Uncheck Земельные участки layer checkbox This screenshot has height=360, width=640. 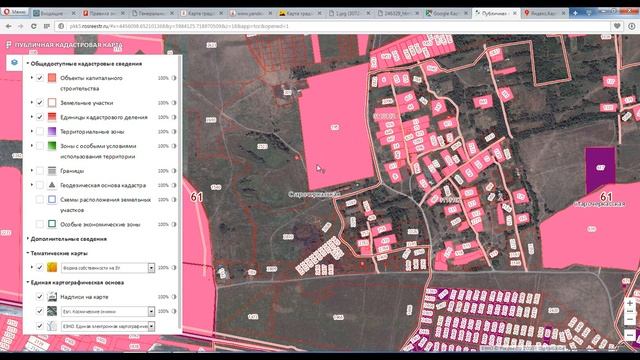(40, 102)
